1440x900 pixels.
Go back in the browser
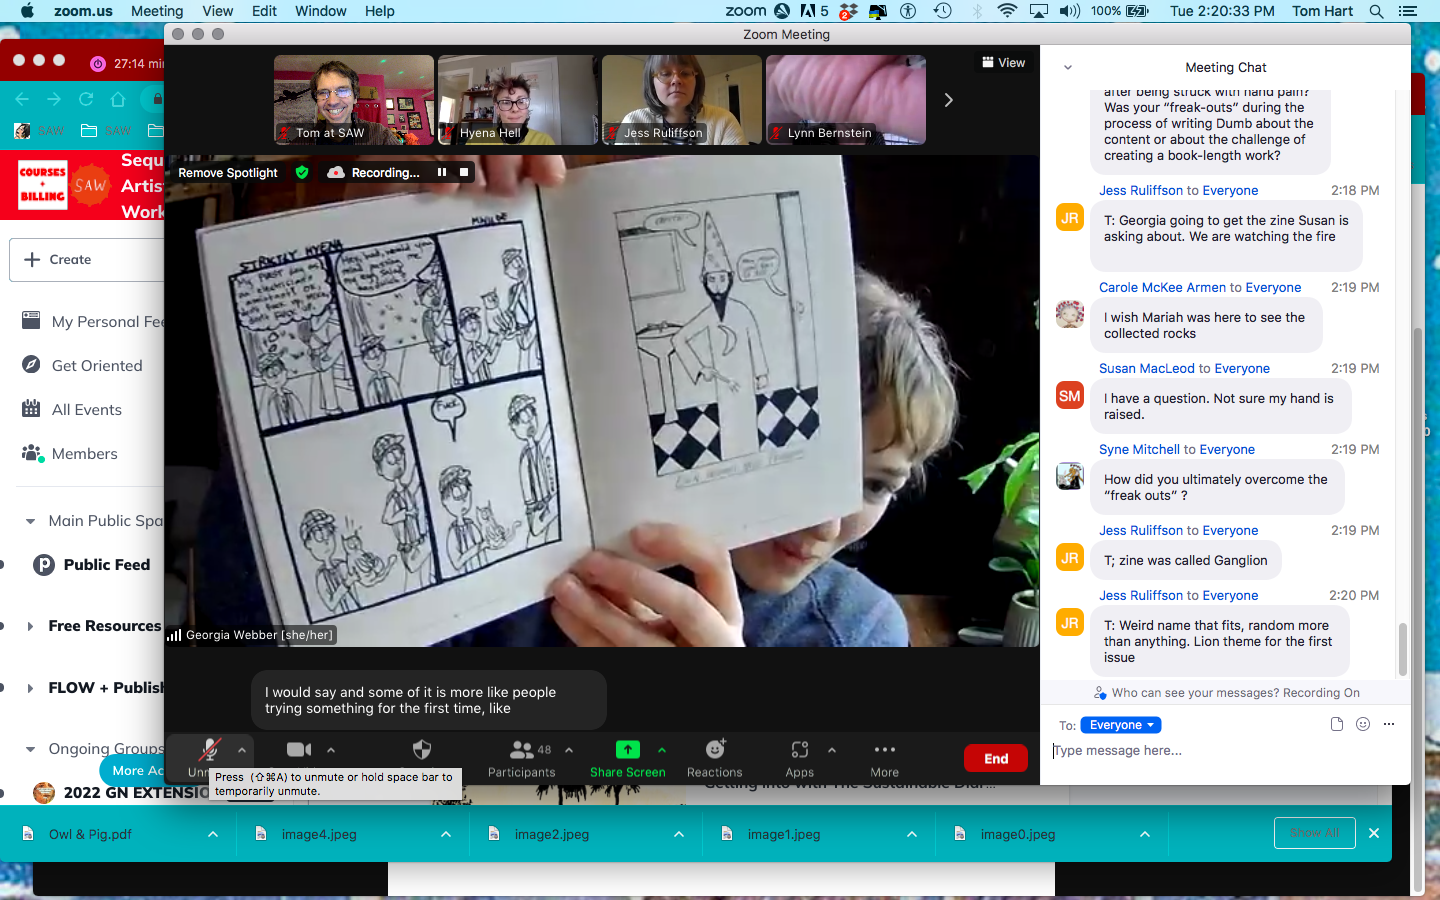click(22, 99)
